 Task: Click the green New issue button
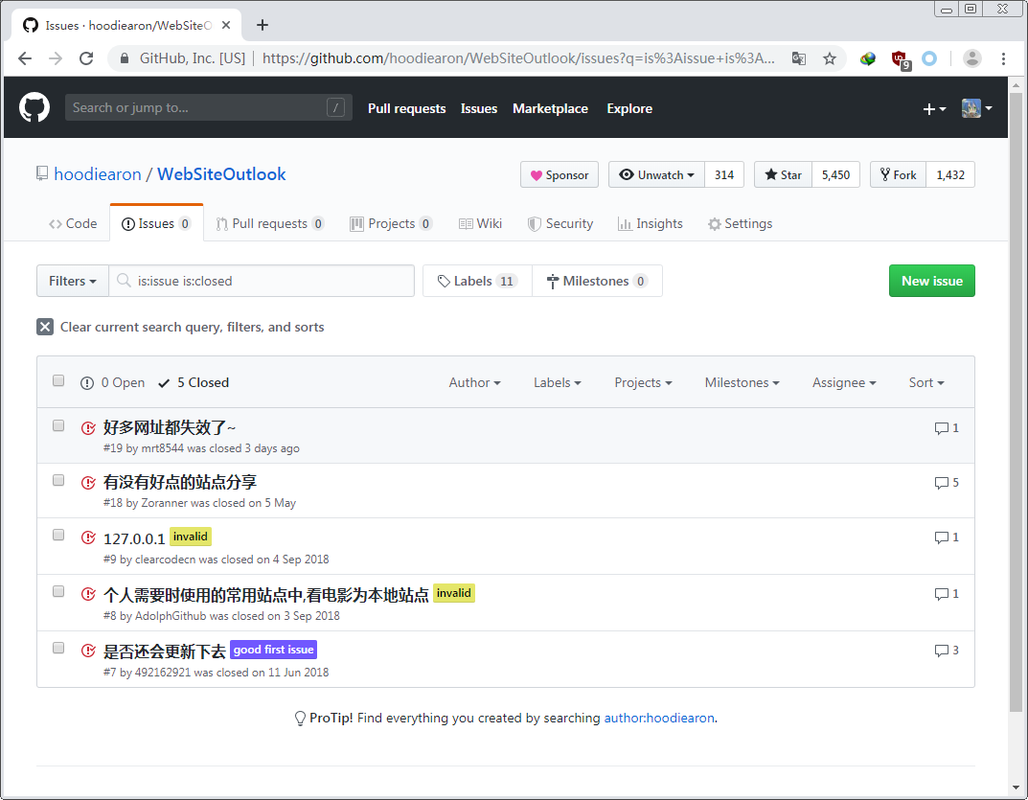932,281
